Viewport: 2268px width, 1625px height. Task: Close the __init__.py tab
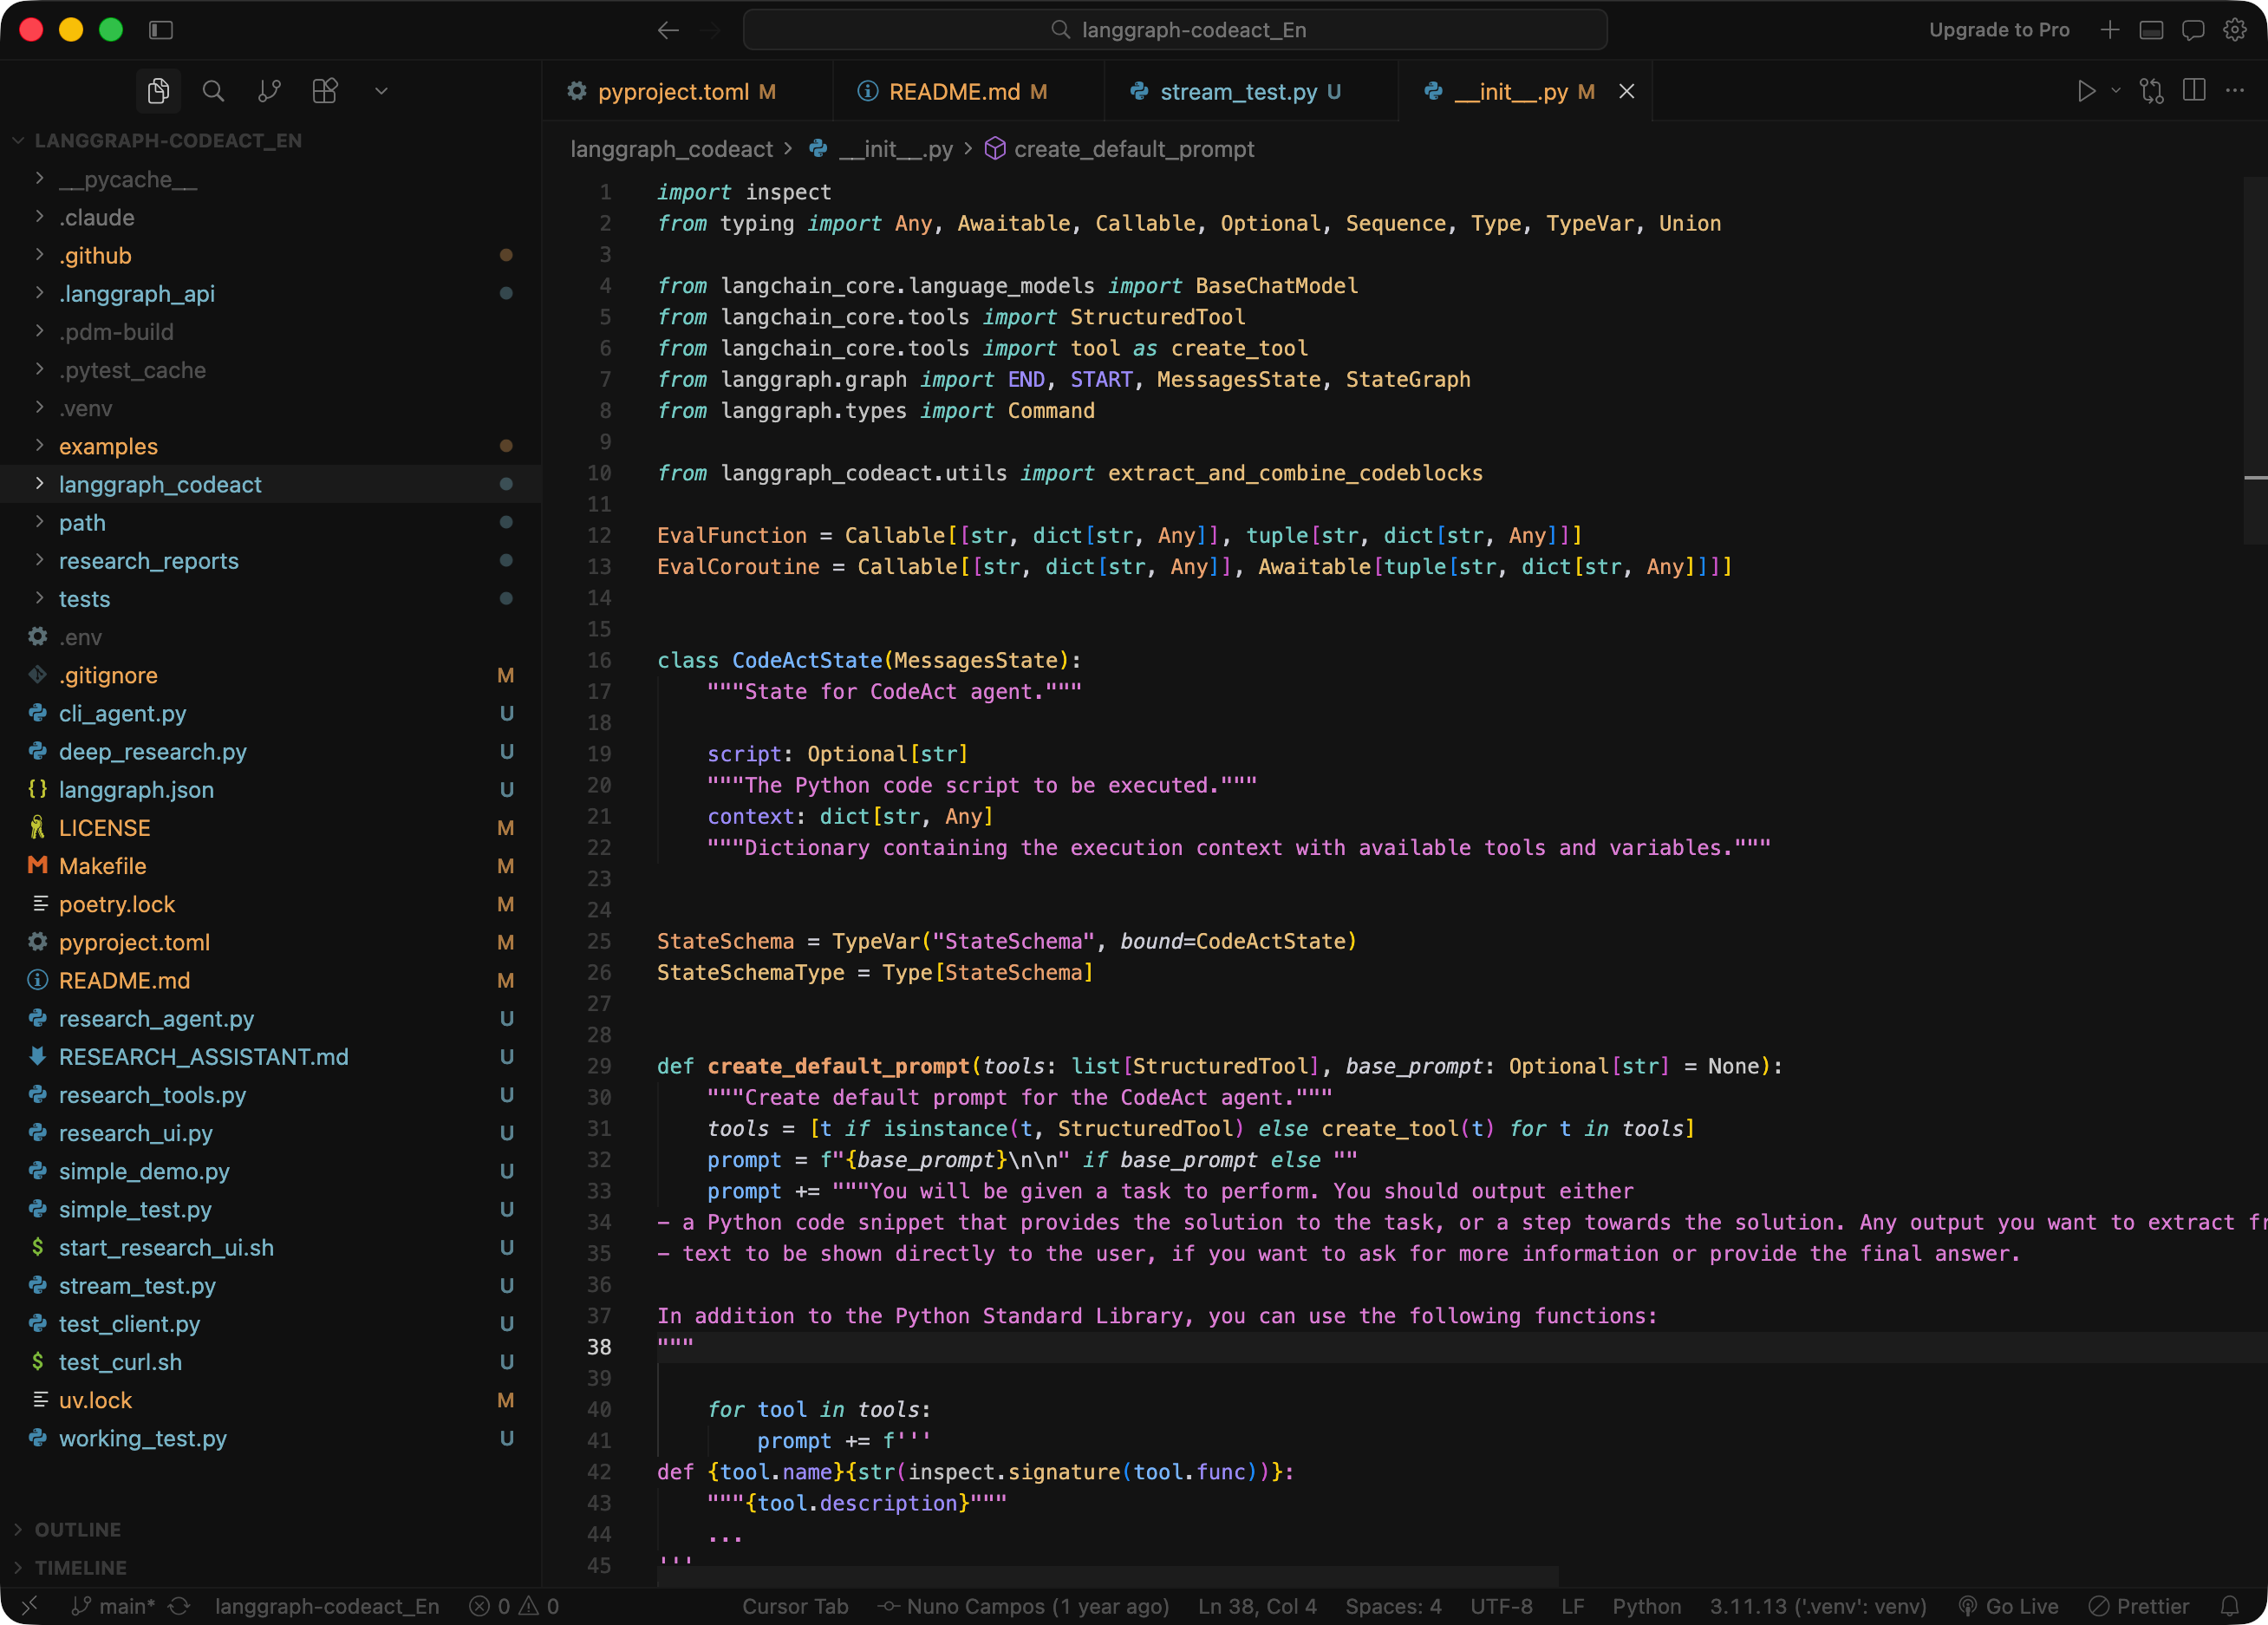(1627, 92)
